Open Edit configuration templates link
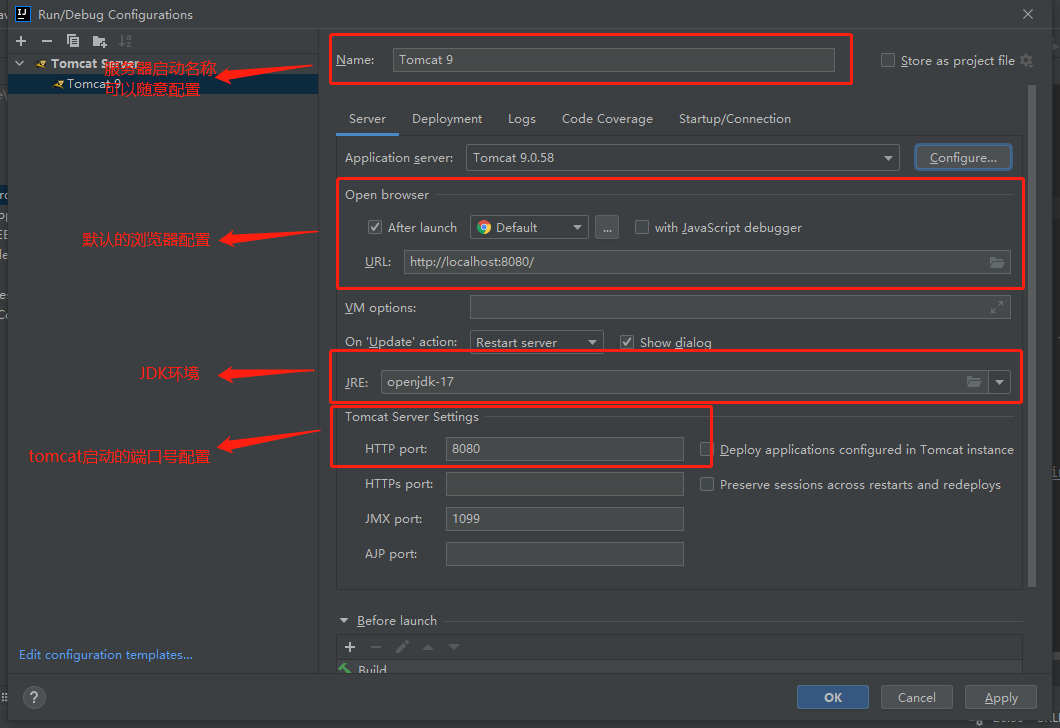1060x728 pixels. point(105,654)
